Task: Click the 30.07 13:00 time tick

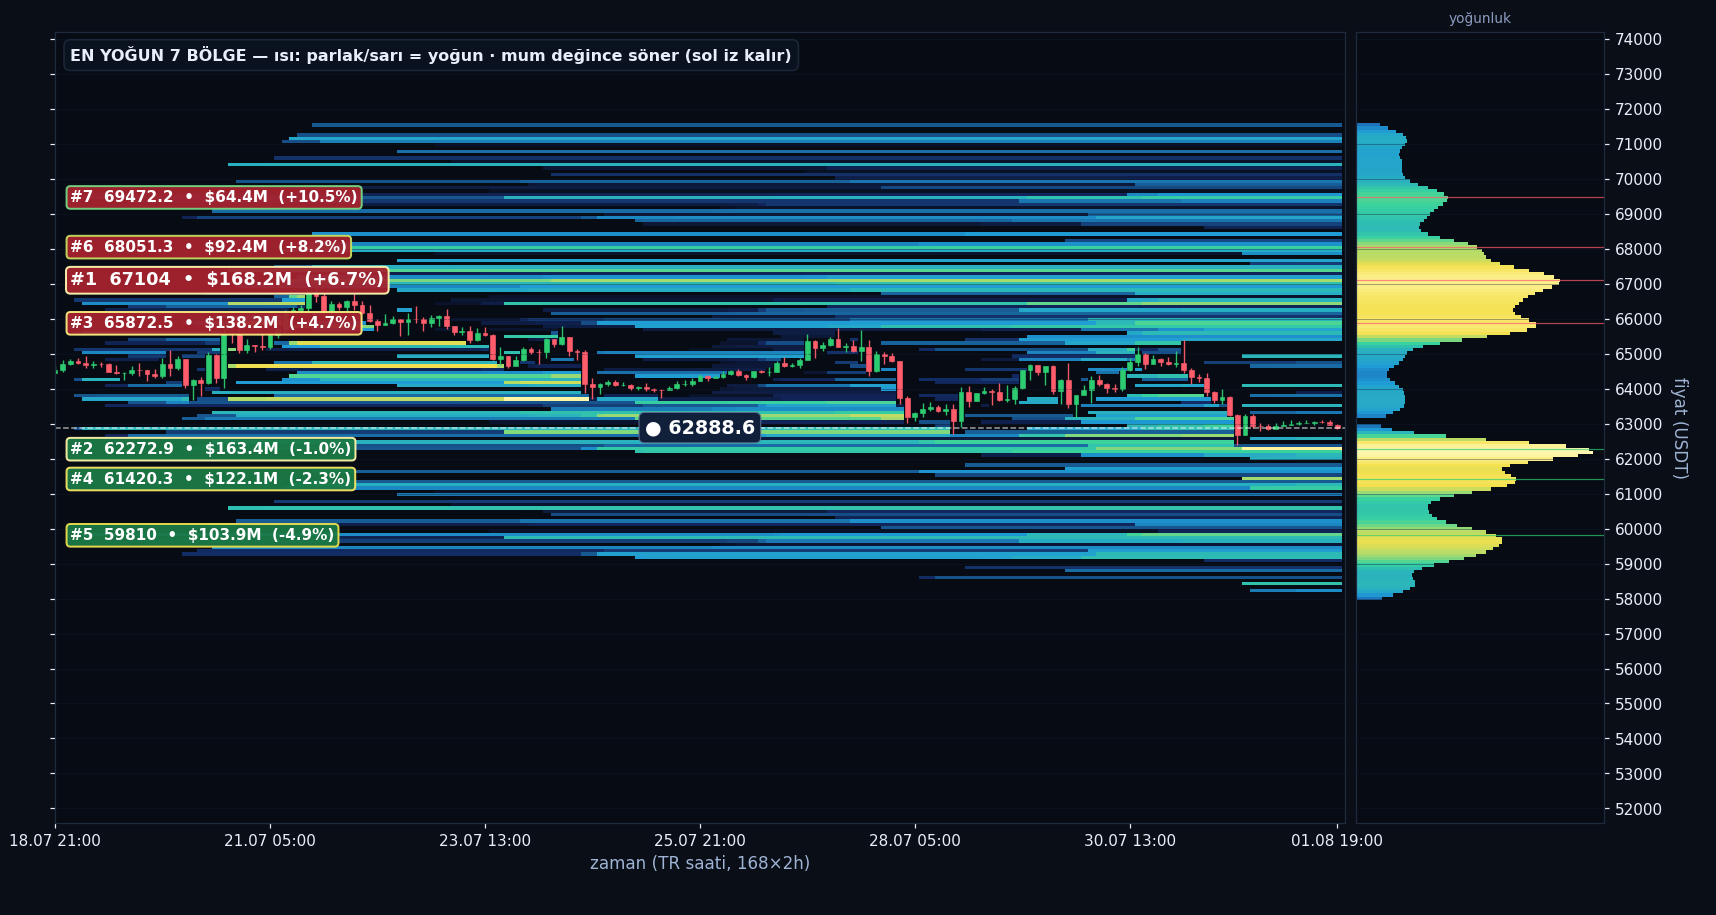Action: [x=1130, y=841]
